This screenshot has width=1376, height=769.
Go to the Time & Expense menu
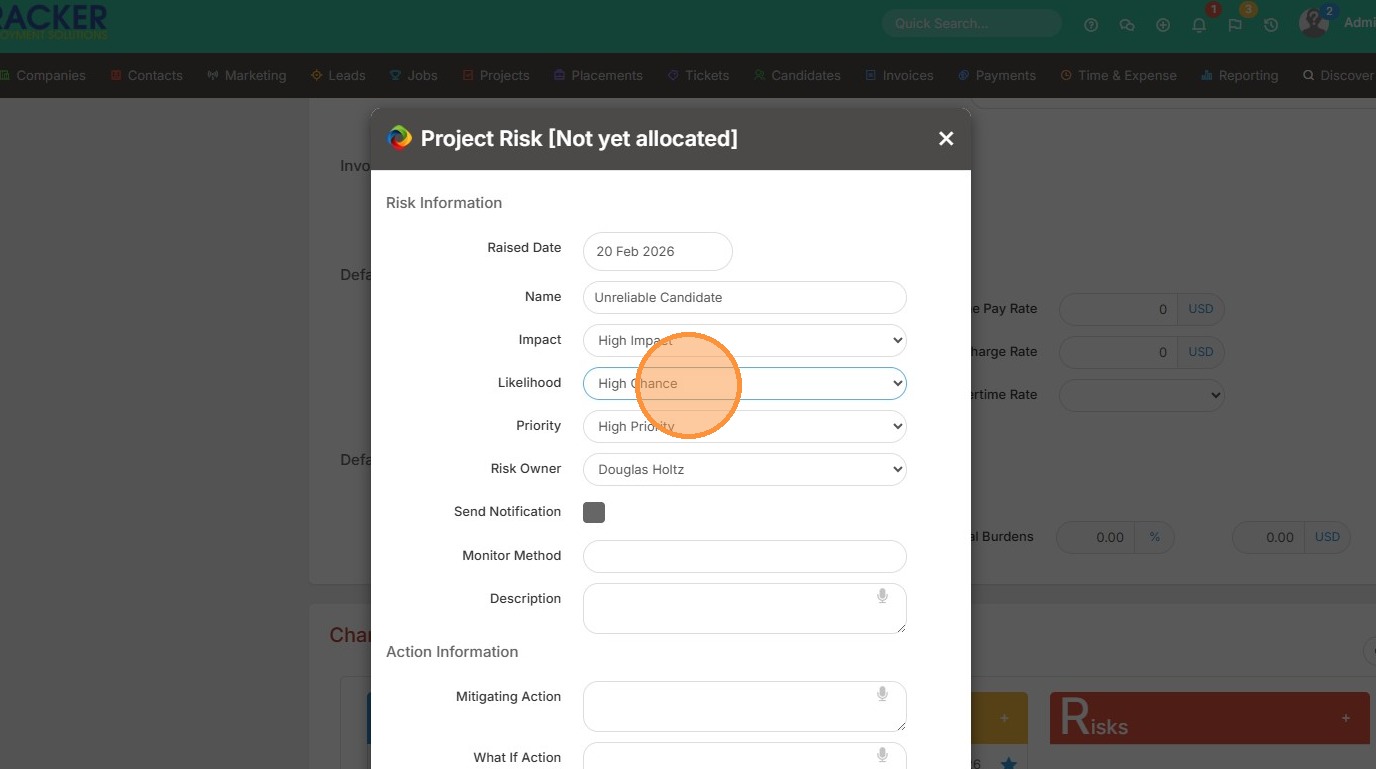pos(1118,75)
